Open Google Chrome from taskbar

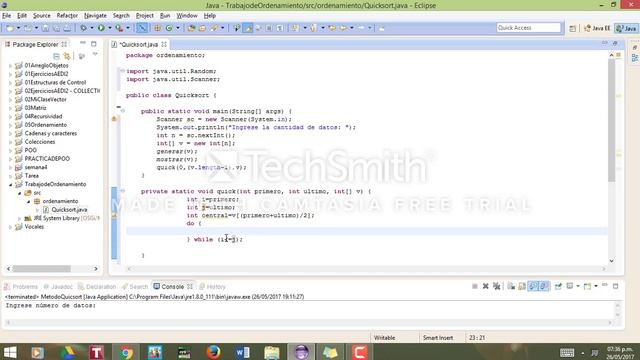click(x=126, y=352)
